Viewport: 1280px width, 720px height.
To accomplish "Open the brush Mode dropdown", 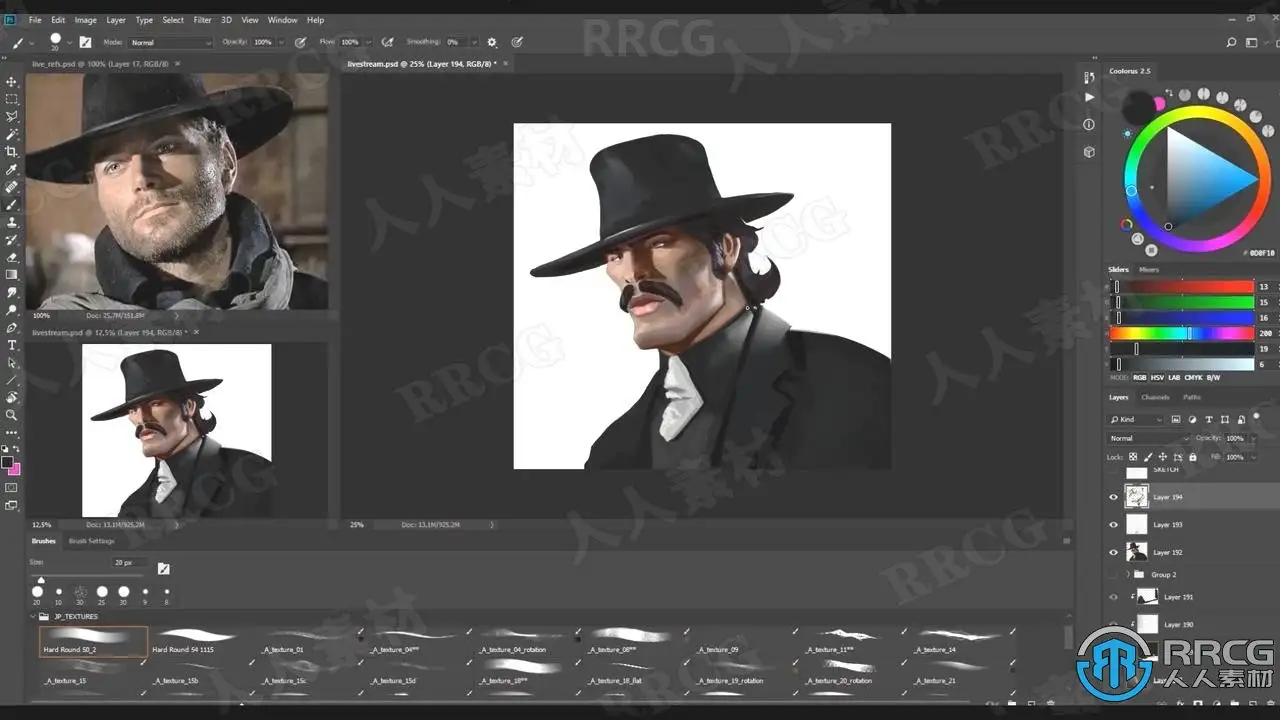I will pos(170,43).
